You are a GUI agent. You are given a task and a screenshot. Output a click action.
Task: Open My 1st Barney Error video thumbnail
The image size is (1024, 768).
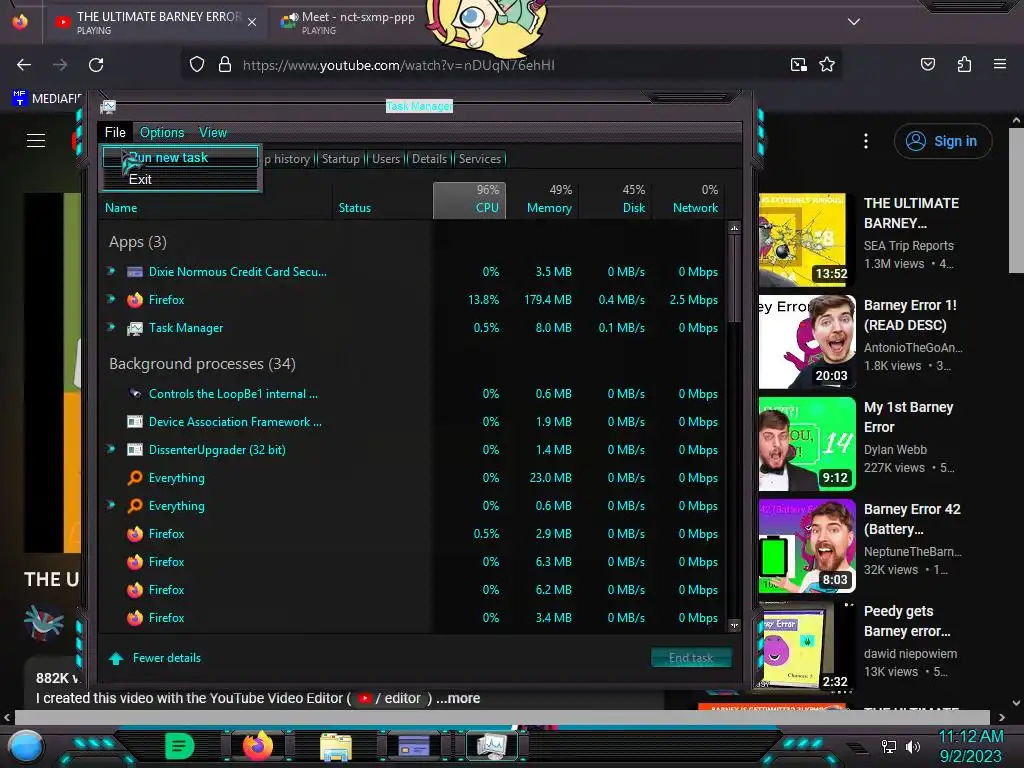[x=807, y=443]
